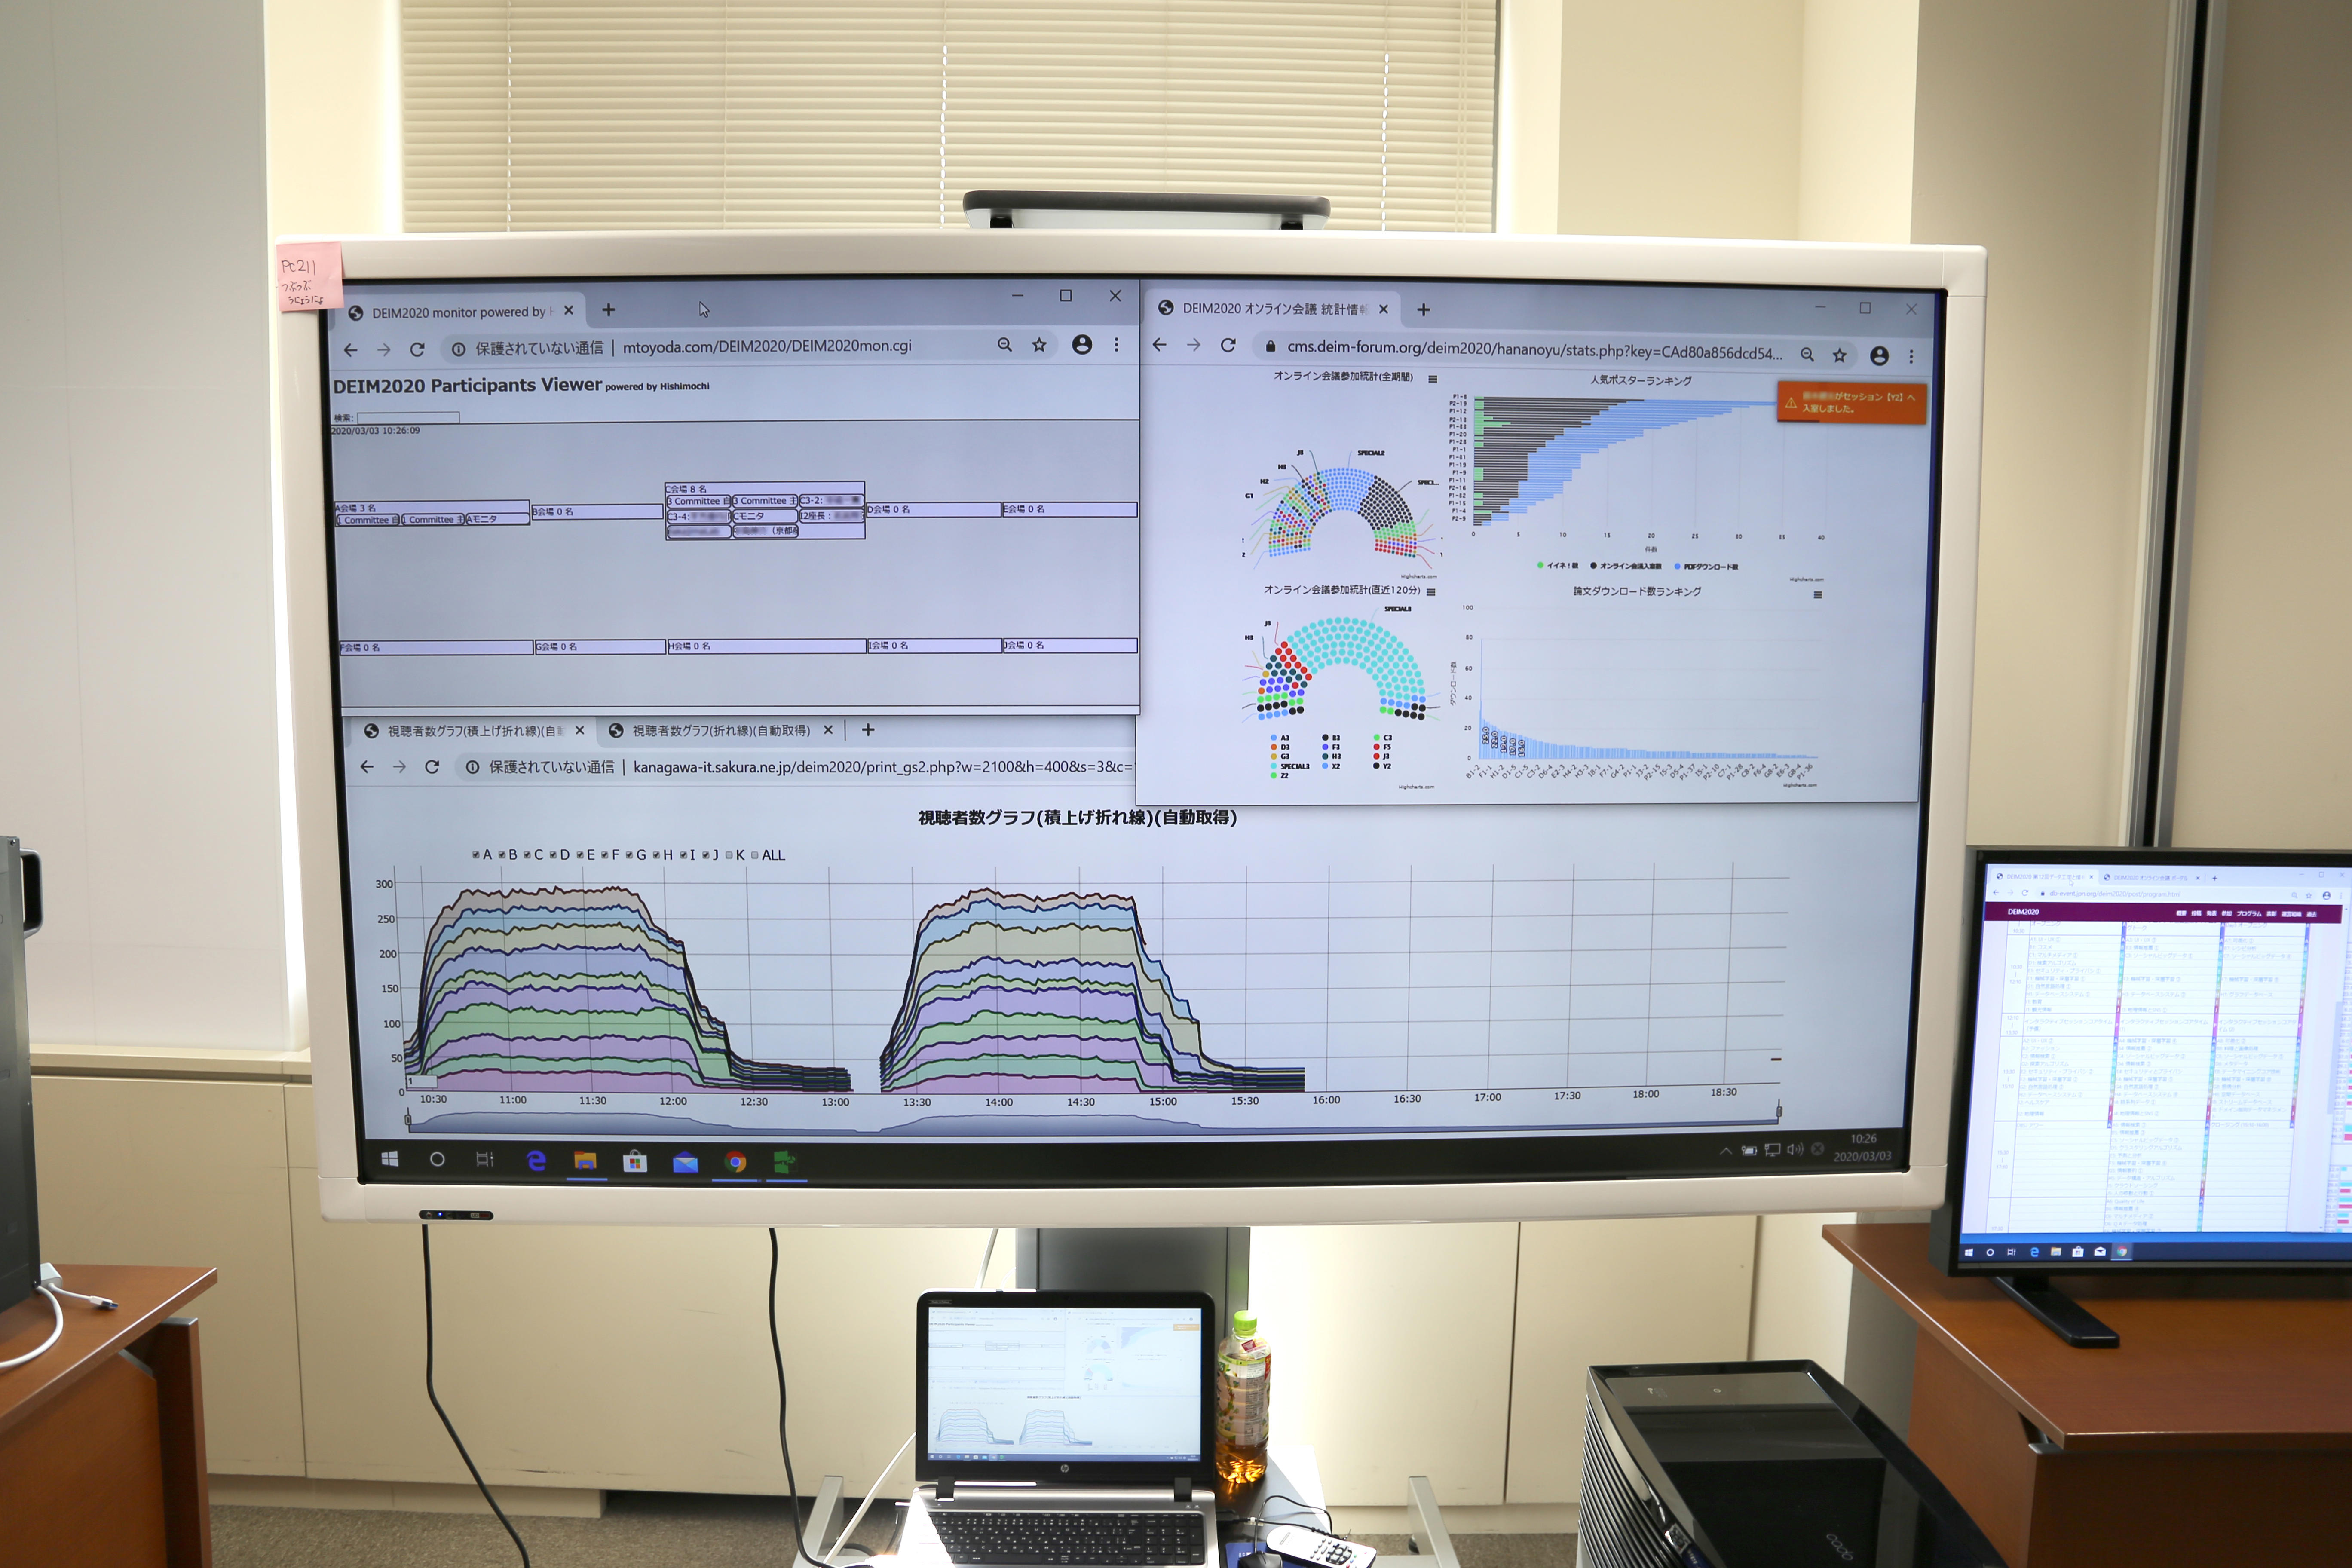Add a new tab in the stats window
Image resolution: width=2352 pixels, height=1568 pixels.
click(1423, 310)
